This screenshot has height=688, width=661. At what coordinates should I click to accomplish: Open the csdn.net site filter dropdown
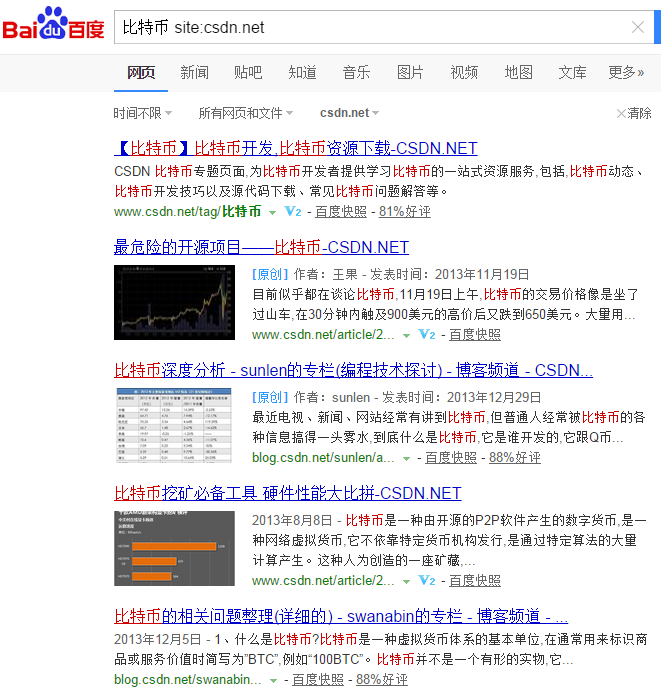coord(349,113)
